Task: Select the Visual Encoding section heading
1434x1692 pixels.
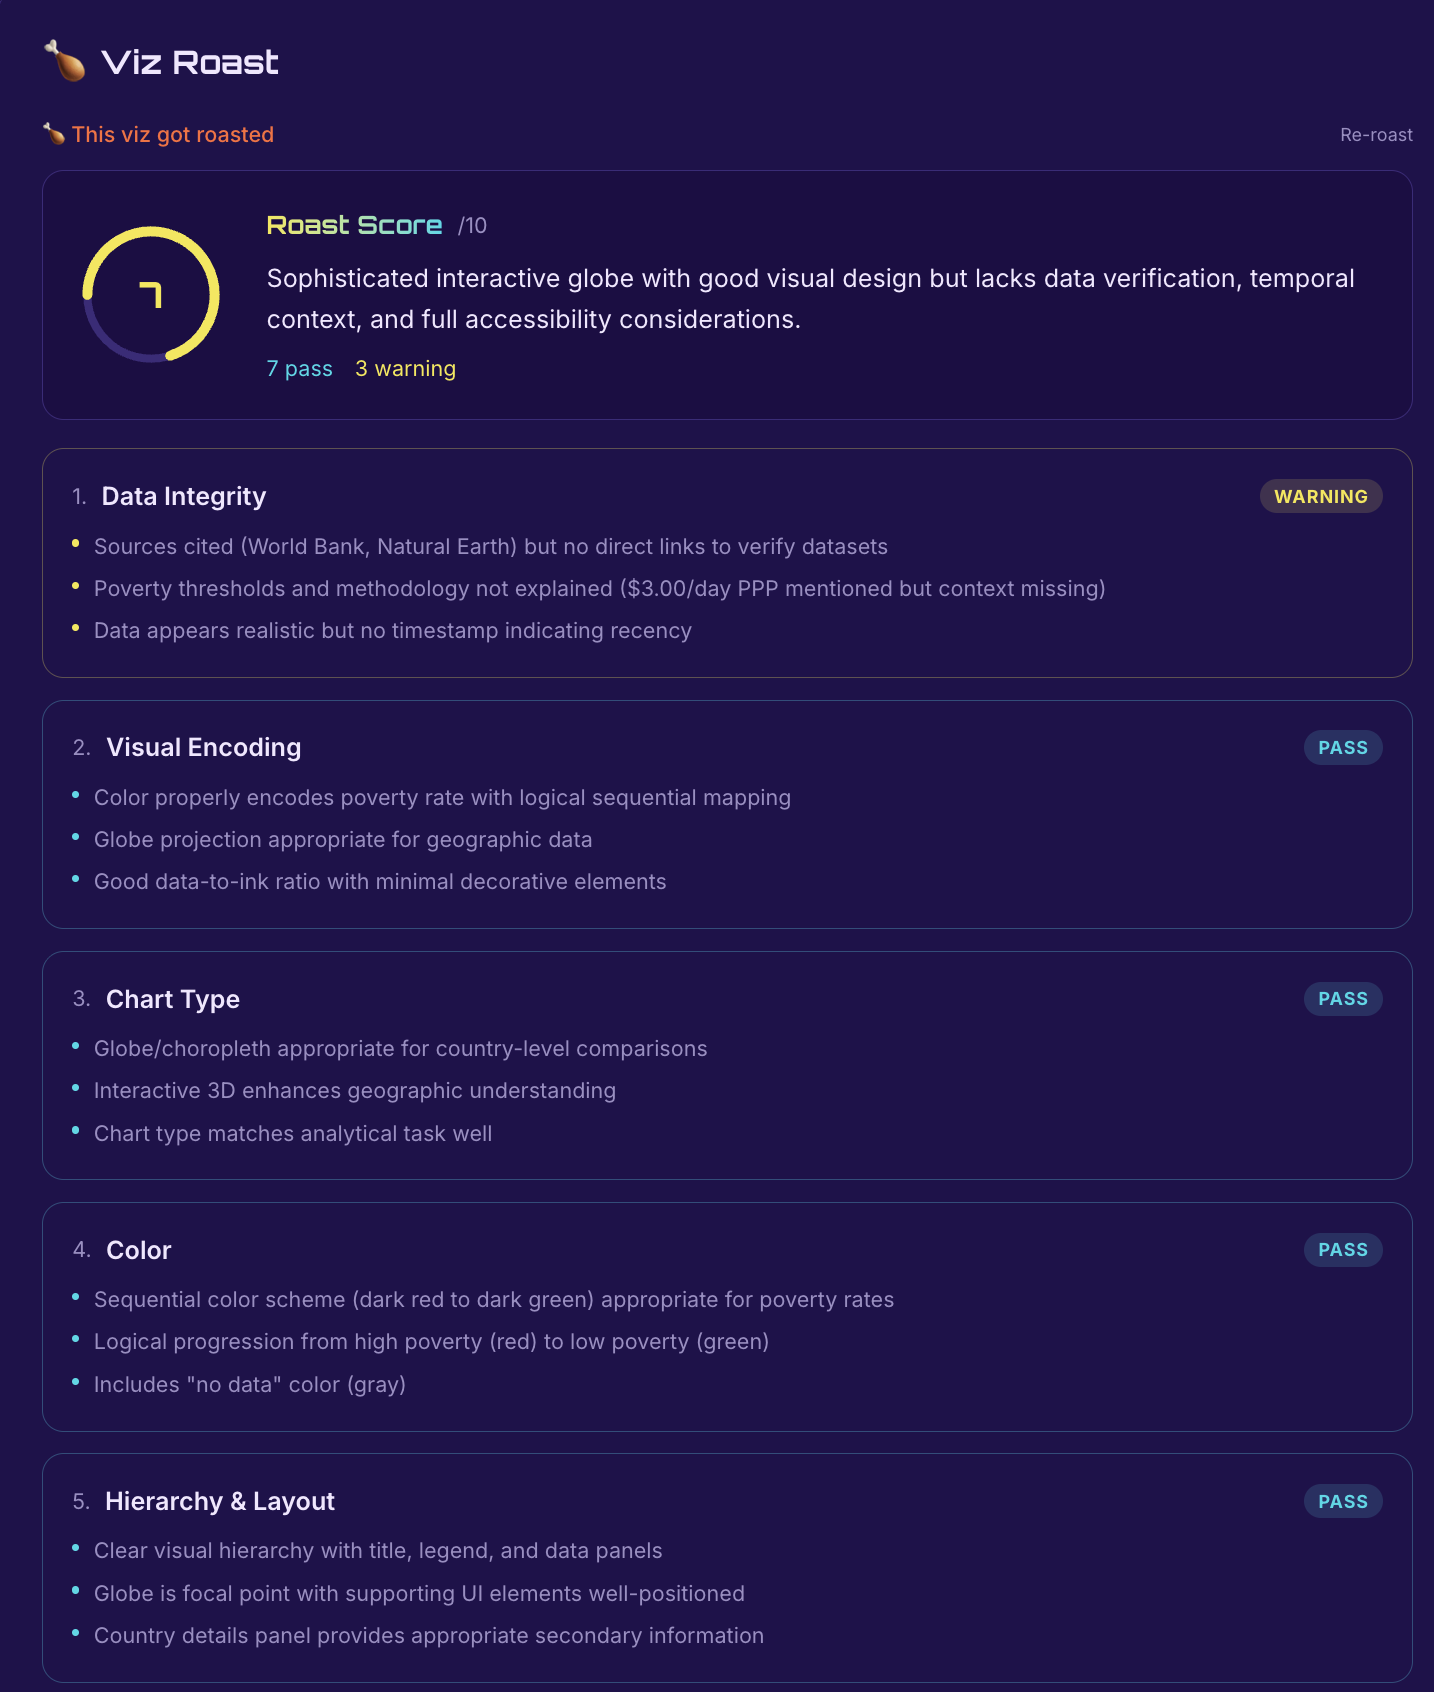Action: click(204, 748)
